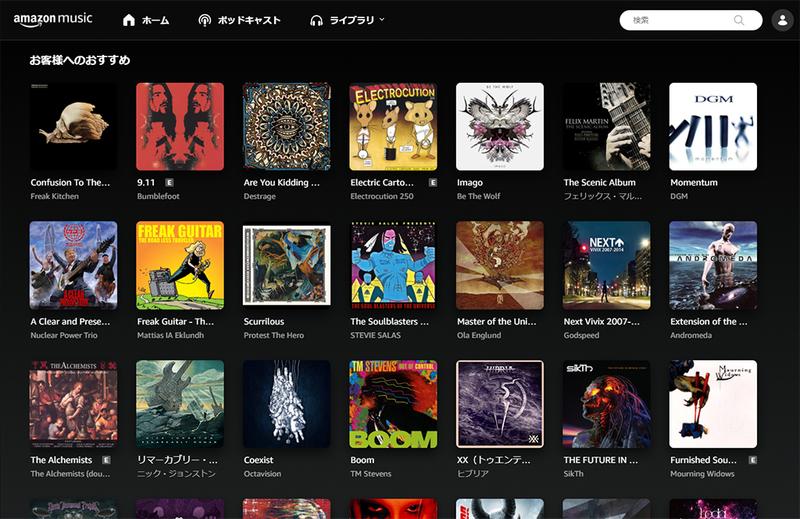The width and height of the screenshot is (800, 519).
Task: Open Next Vivix Godspeed album cover
Action: pos(607,265)
